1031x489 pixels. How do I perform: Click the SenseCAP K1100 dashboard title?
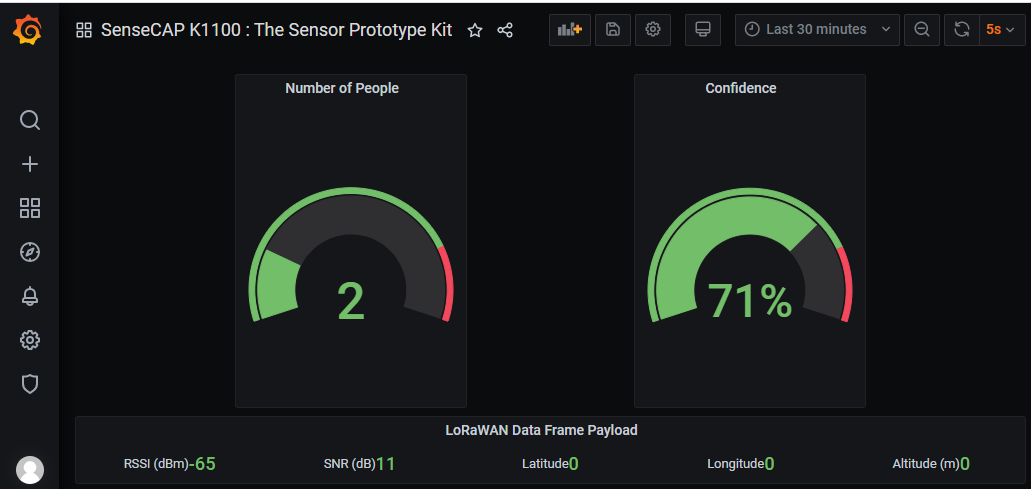276,30
